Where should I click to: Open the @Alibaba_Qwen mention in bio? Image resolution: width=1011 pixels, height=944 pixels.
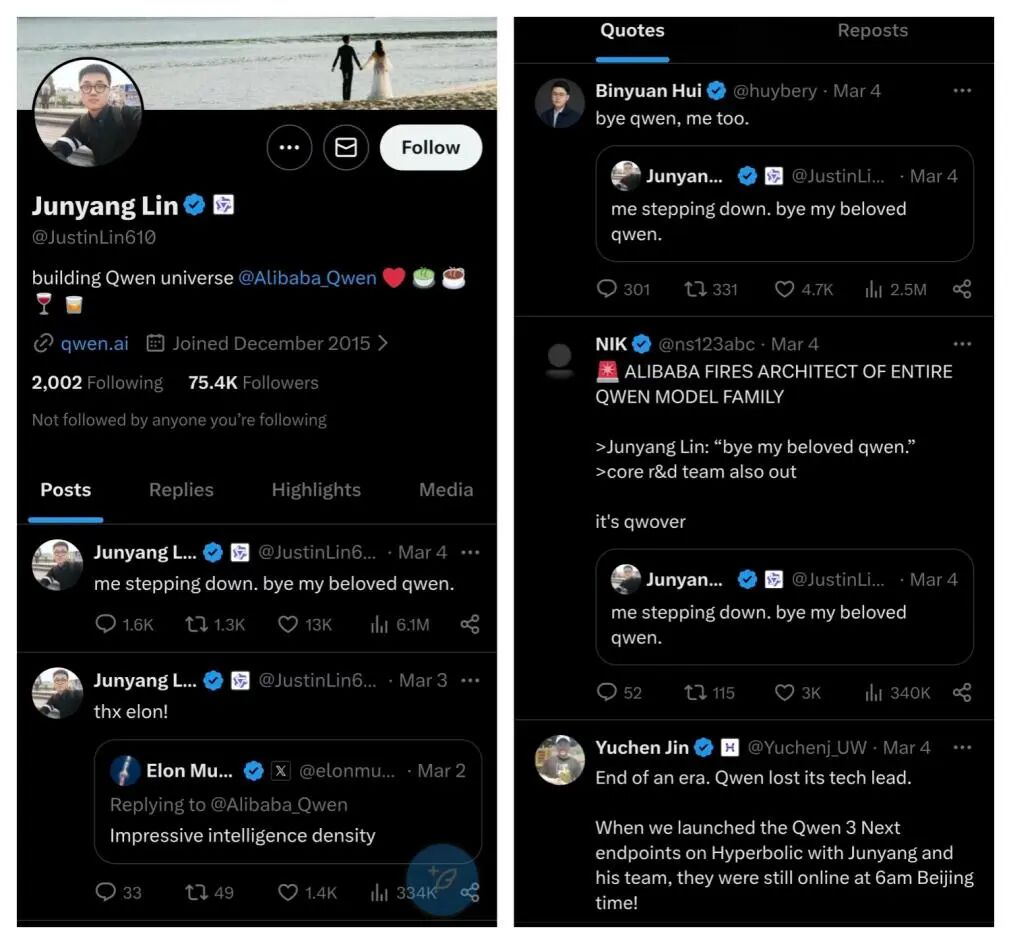pyautogui.click(x=307, y=278)
